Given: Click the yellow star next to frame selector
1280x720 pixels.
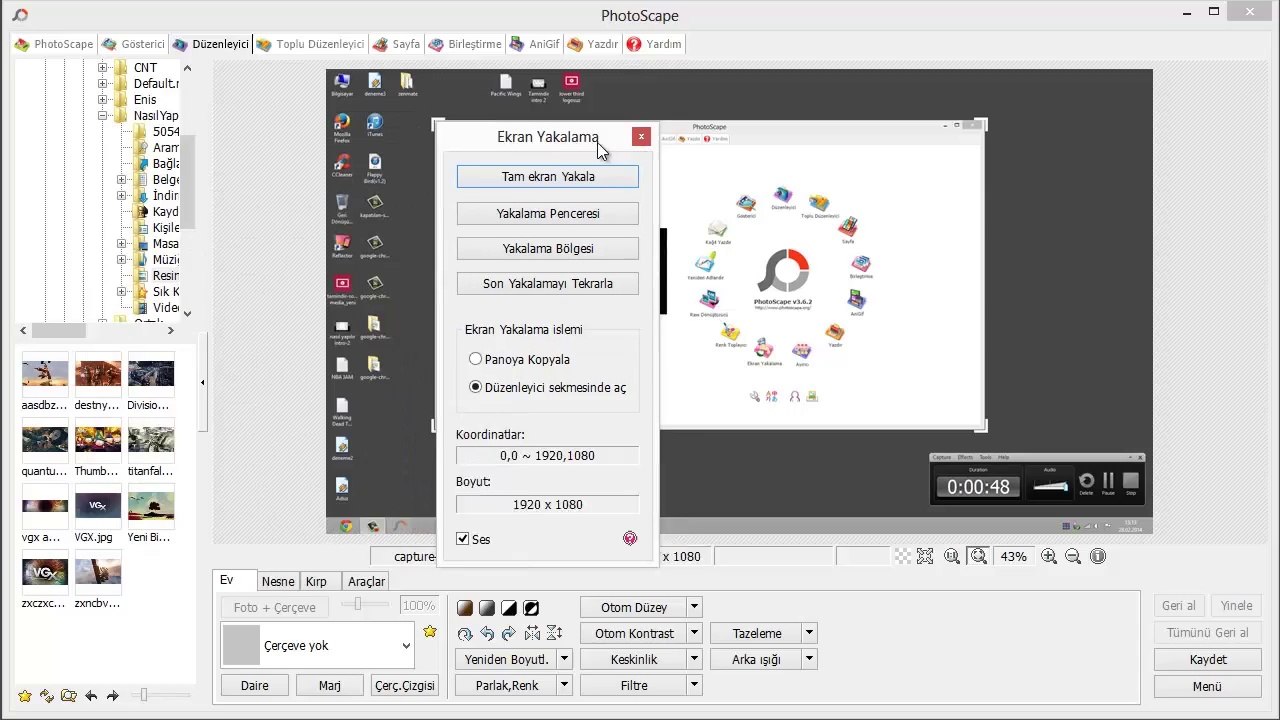Looking at the screenshot, I should coord(430,632).
